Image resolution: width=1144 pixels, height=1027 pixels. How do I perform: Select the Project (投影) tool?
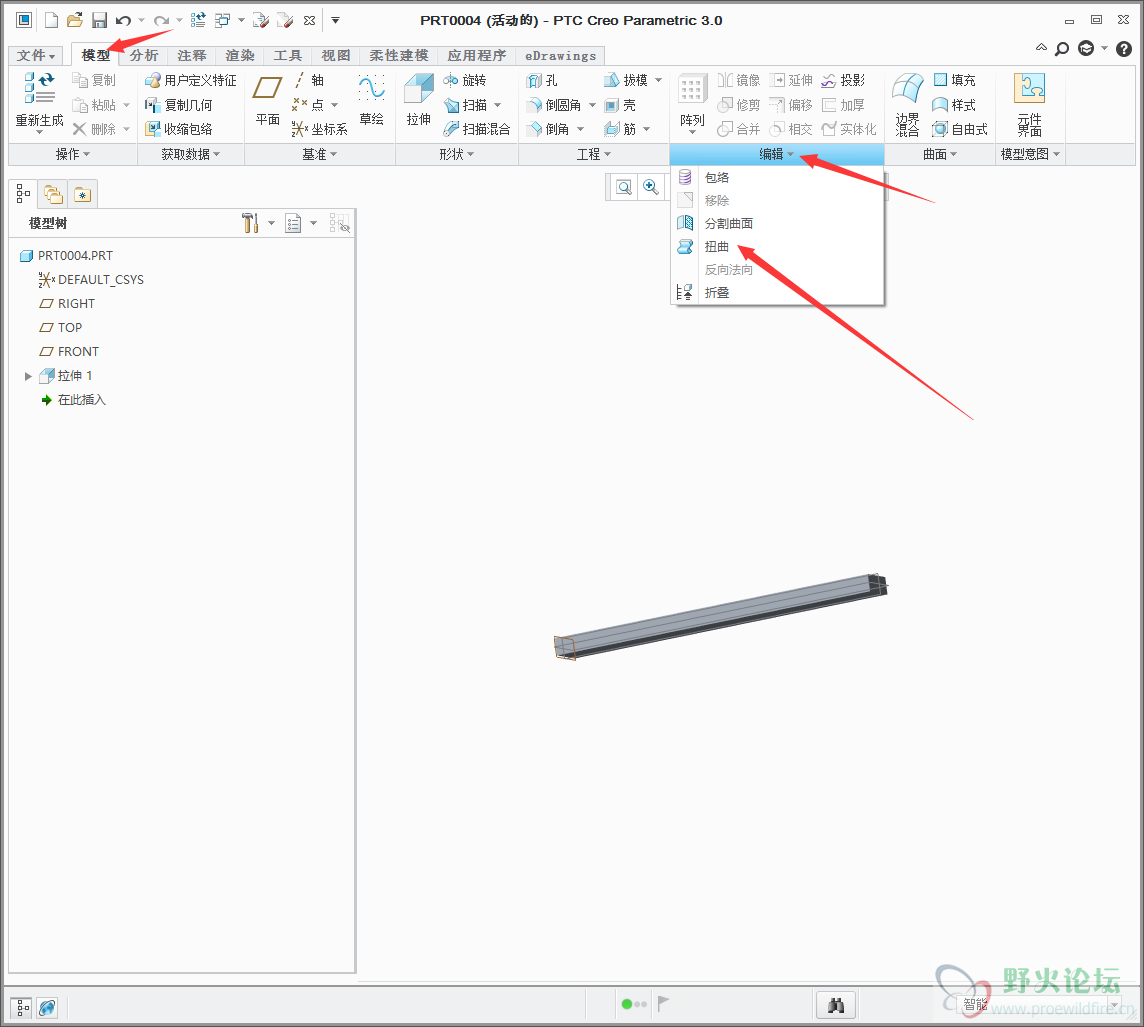843,80
